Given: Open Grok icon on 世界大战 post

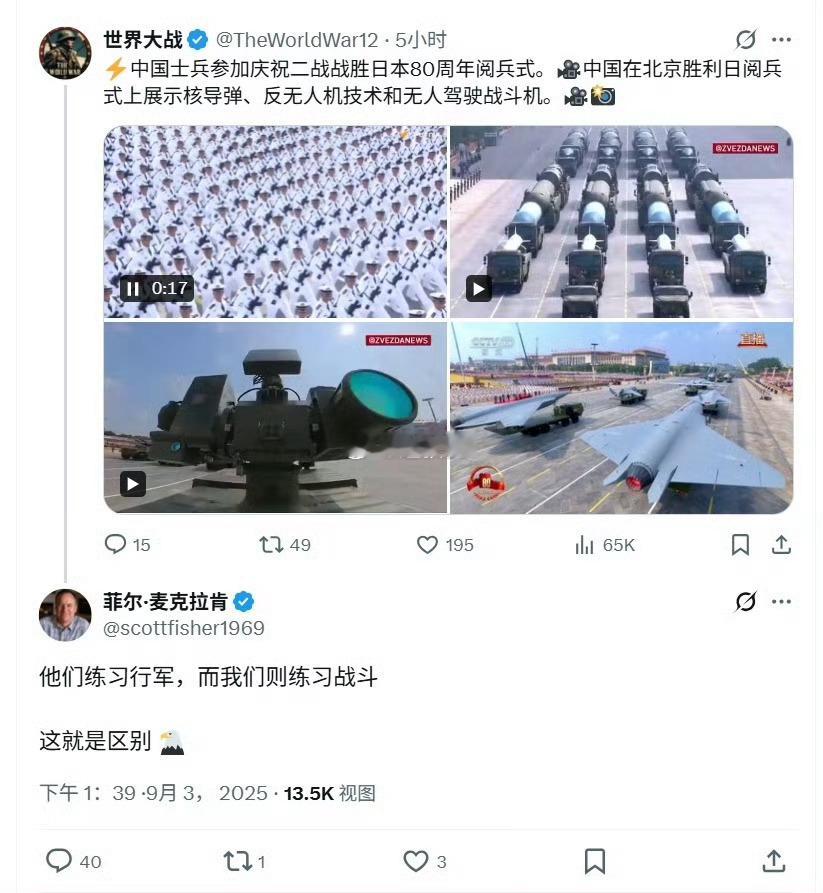Looking at the screenshot, I should (746, 39).
